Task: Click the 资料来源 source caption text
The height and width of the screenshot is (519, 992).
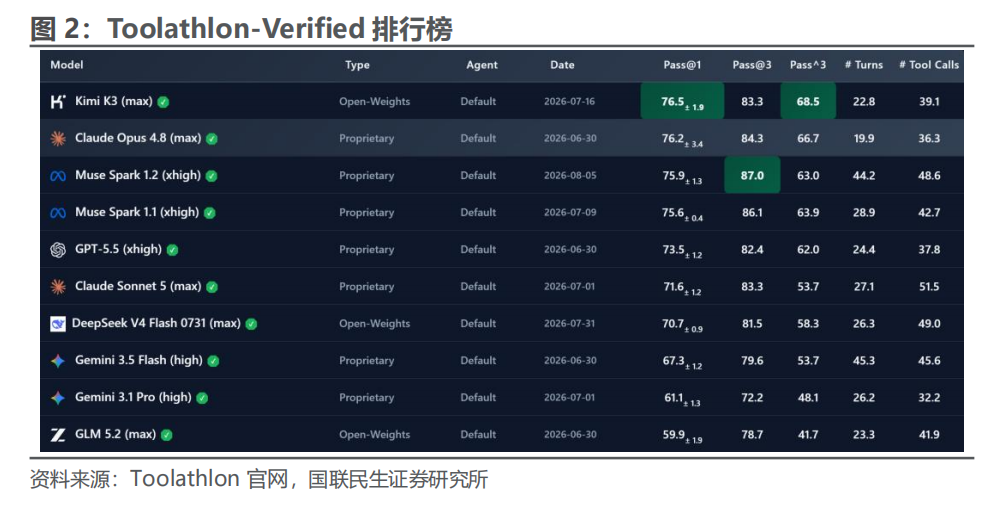Action: point(259,479)
